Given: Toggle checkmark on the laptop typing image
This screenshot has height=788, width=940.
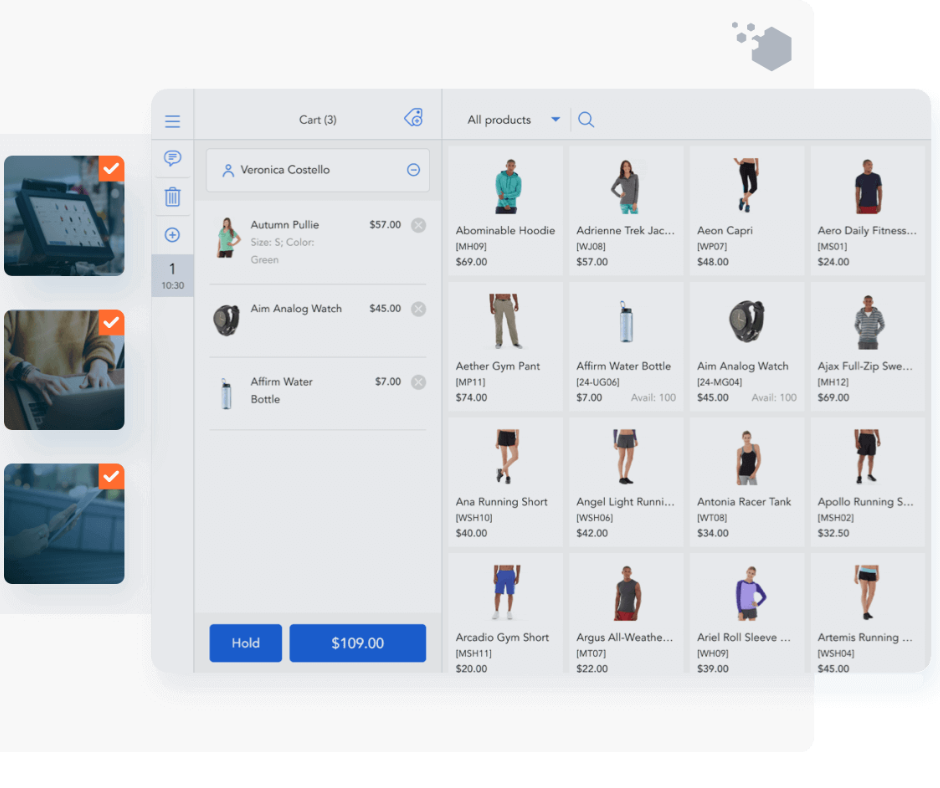Looking at the screenshot, I should (112, 322).
